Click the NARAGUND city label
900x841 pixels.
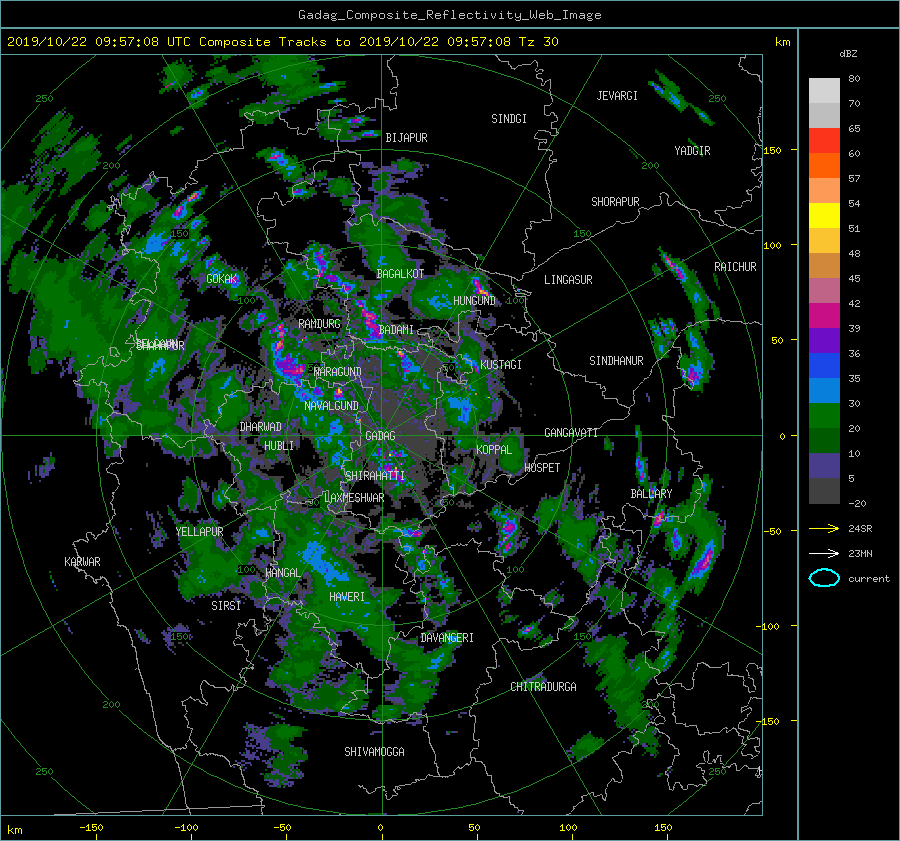338,372
